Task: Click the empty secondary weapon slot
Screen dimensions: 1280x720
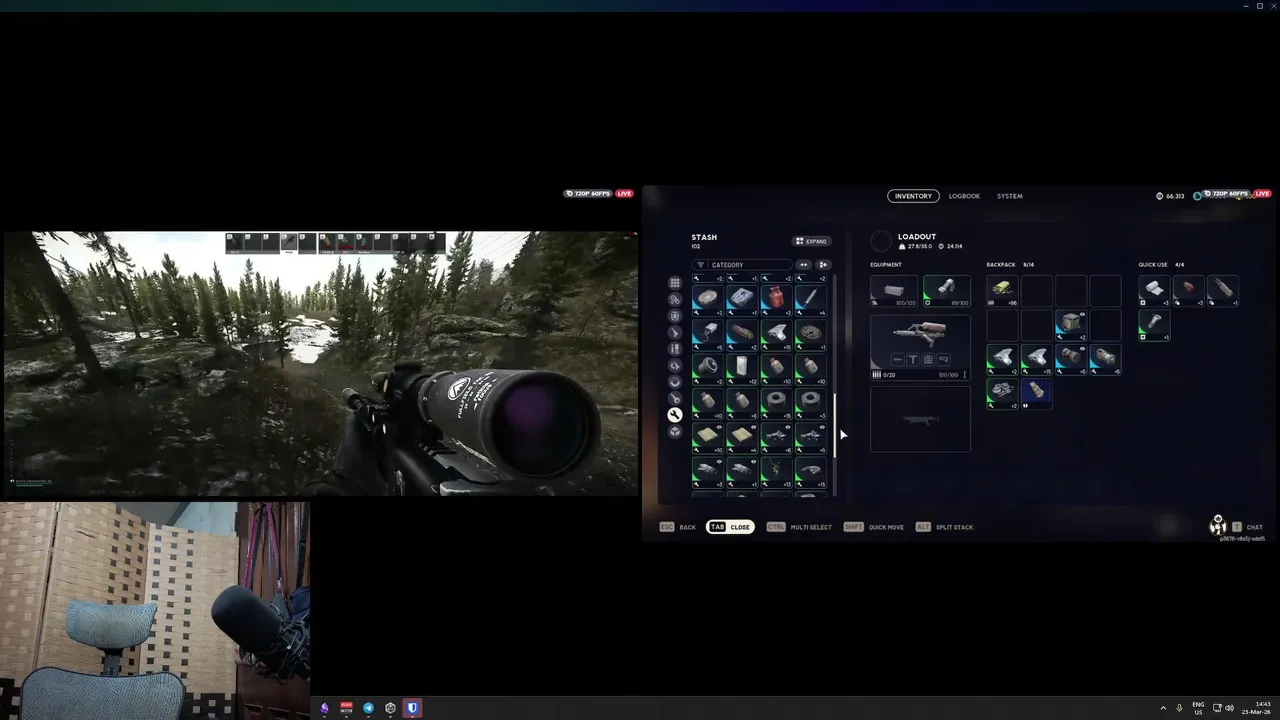Action: (920, 419)
